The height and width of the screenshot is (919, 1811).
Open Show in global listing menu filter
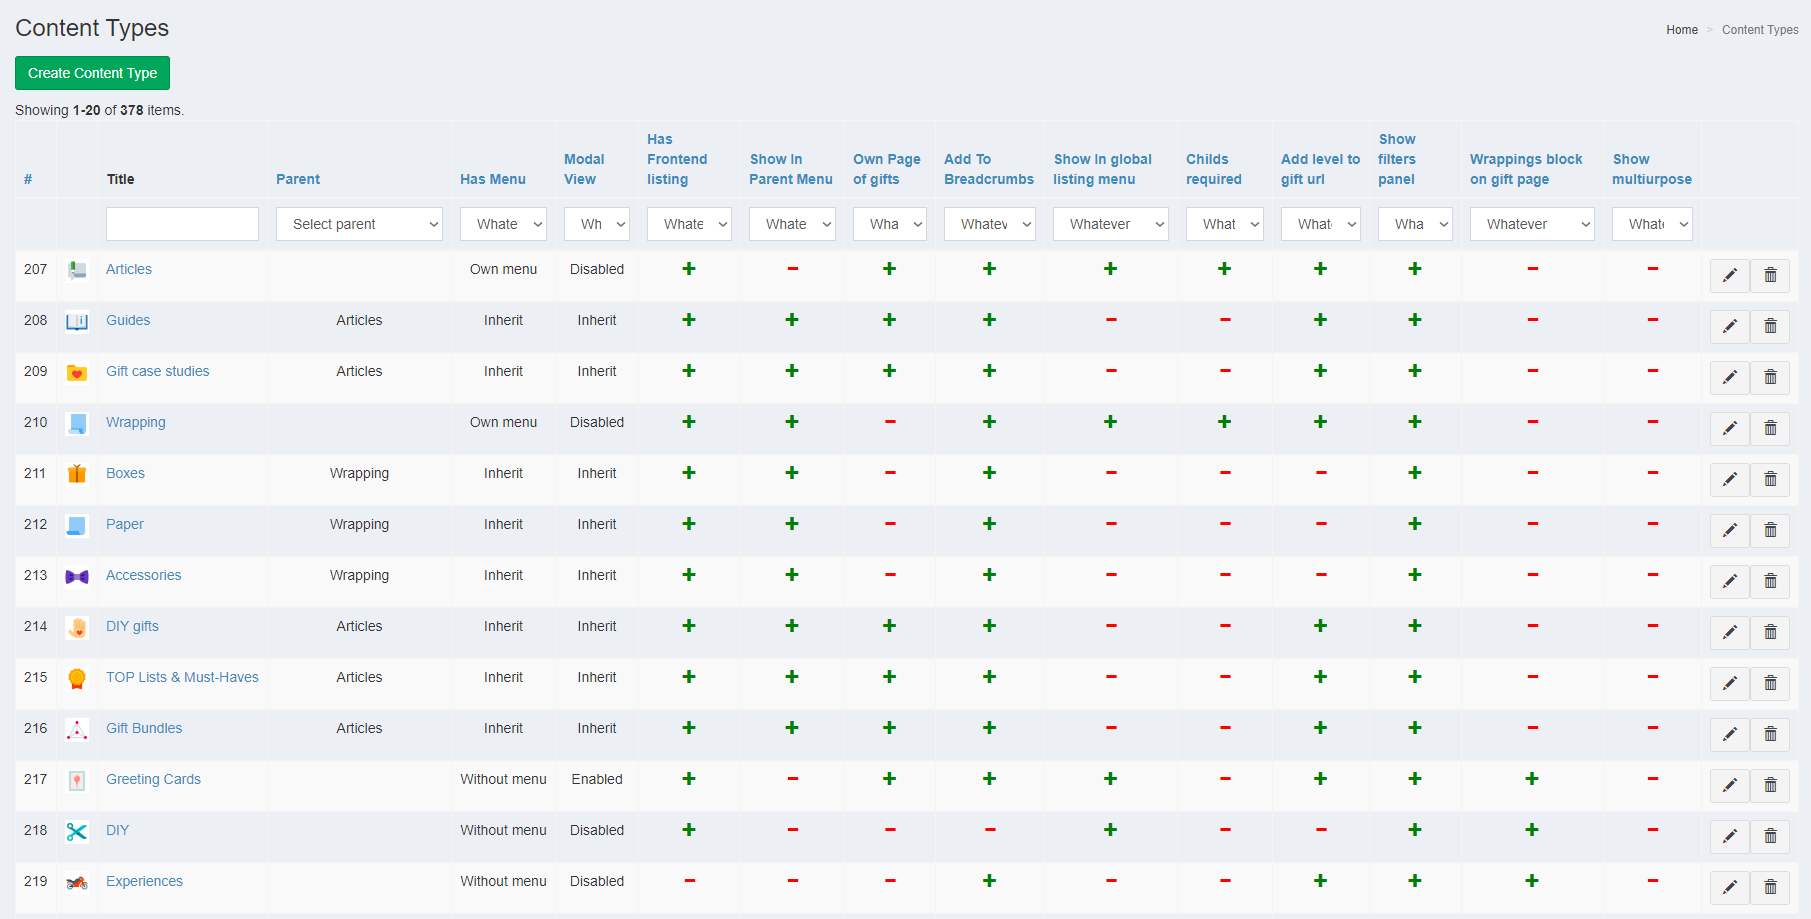coord(1110,224)
